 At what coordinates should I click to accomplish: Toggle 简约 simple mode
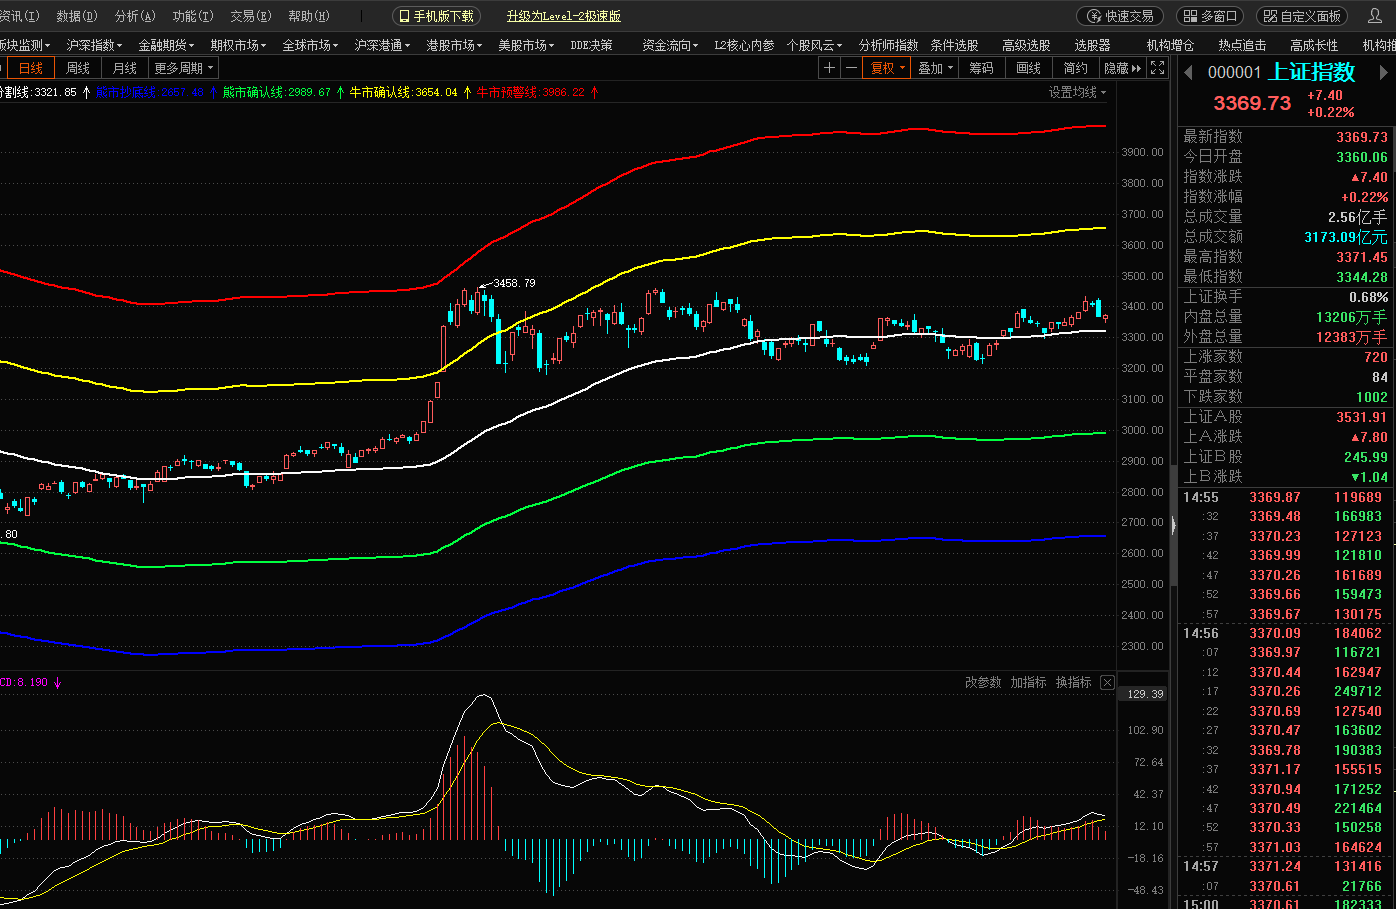(1076, 68)
